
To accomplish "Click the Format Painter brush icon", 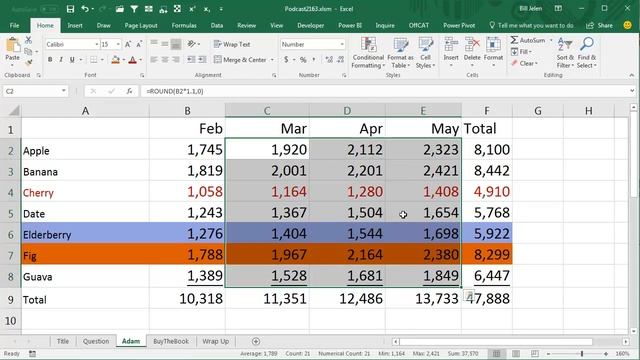I will tap(28, 62).
